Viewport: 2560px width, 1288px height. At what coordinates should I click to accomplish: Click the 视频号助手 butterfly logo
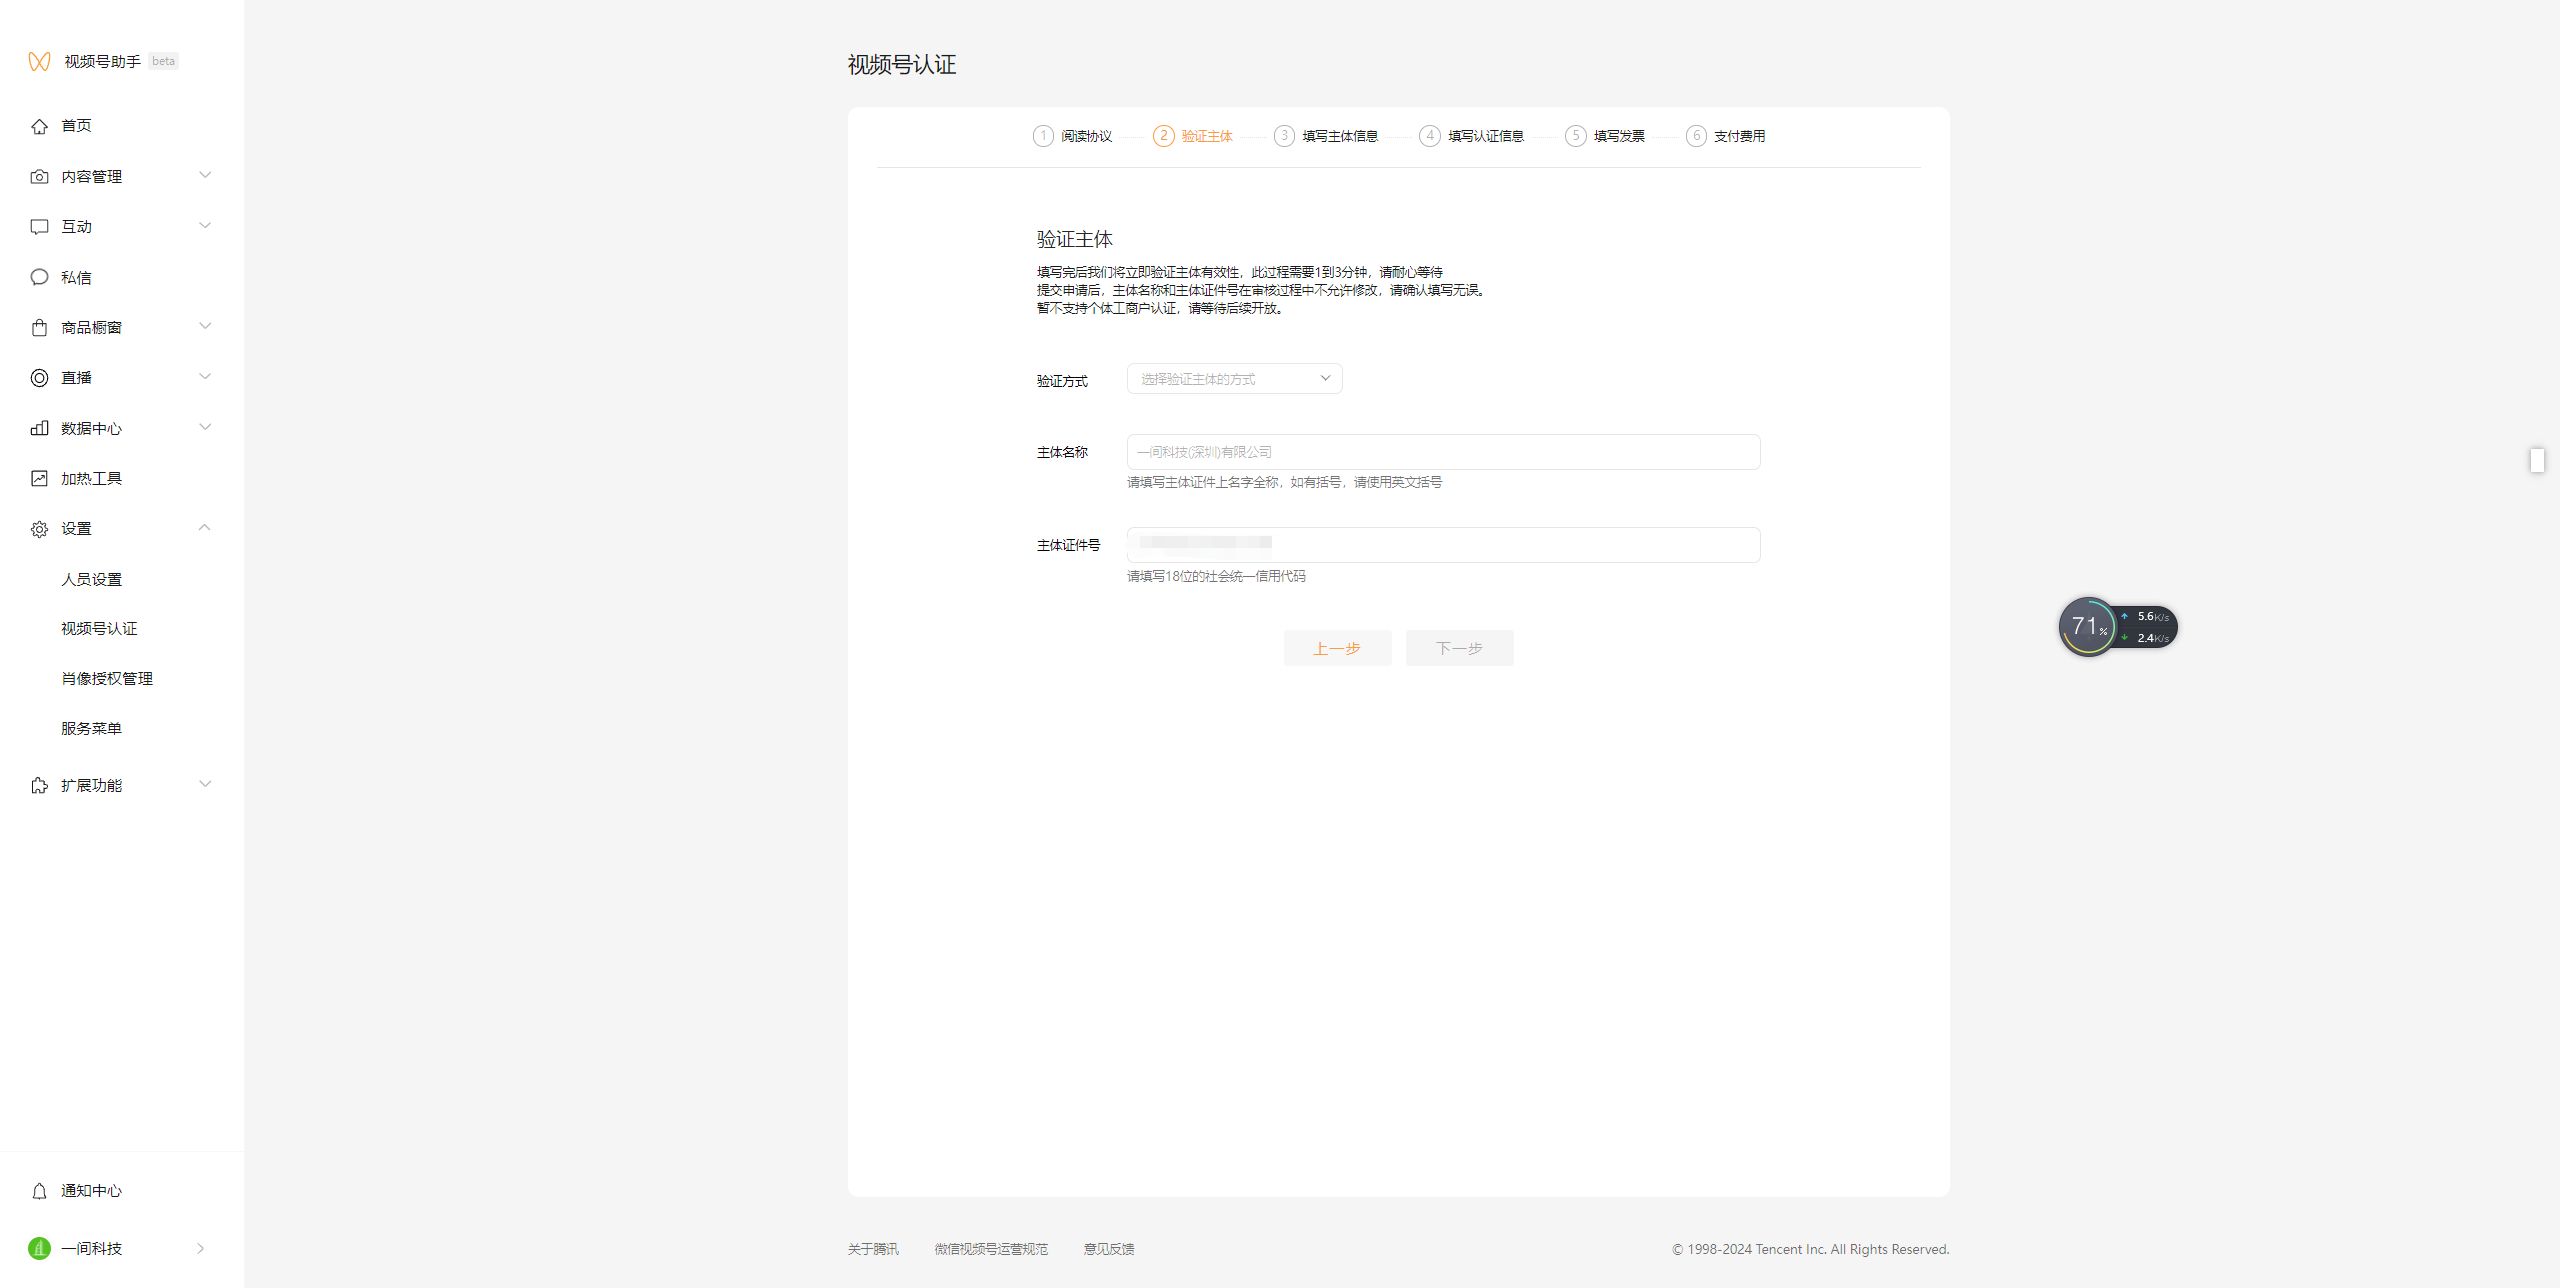39,62
